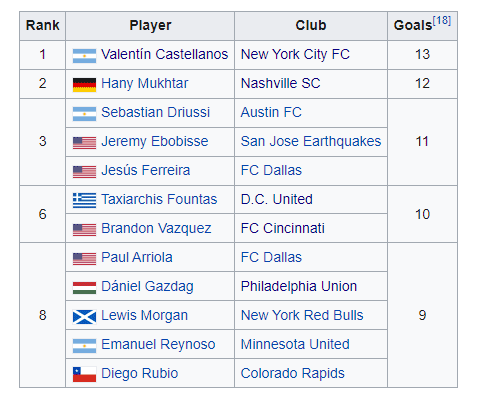The width and height of the screenshot is (500, 401).
Task: Click the New York Red Bulls link
Action: click(302, 315)
